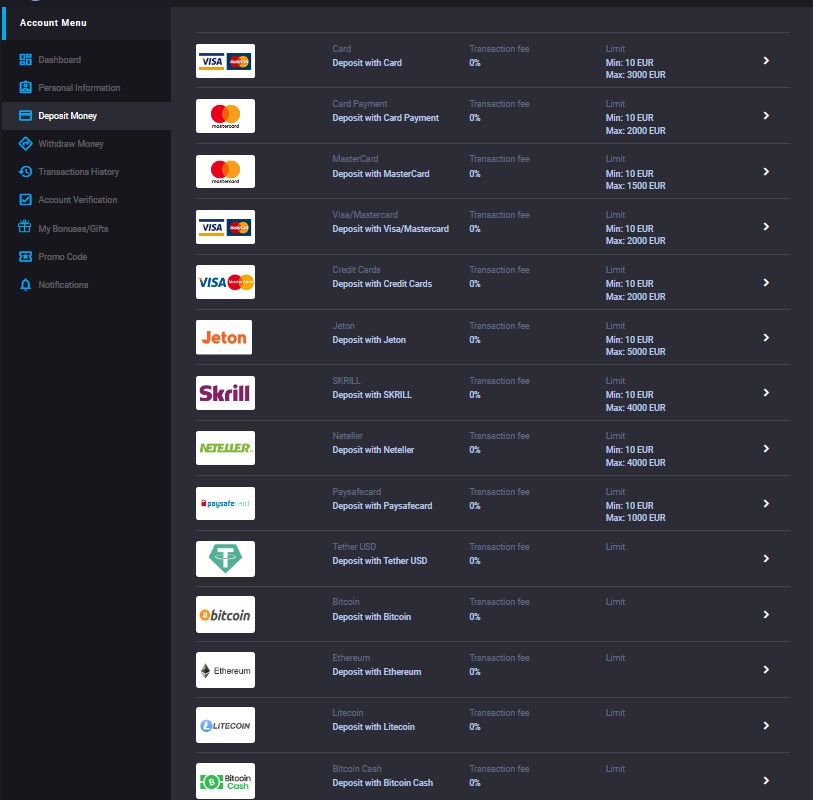Viewport: 813px width, 800px height.
Task: Open the Litecoin row chevron
Action: (x=766, y=725)
